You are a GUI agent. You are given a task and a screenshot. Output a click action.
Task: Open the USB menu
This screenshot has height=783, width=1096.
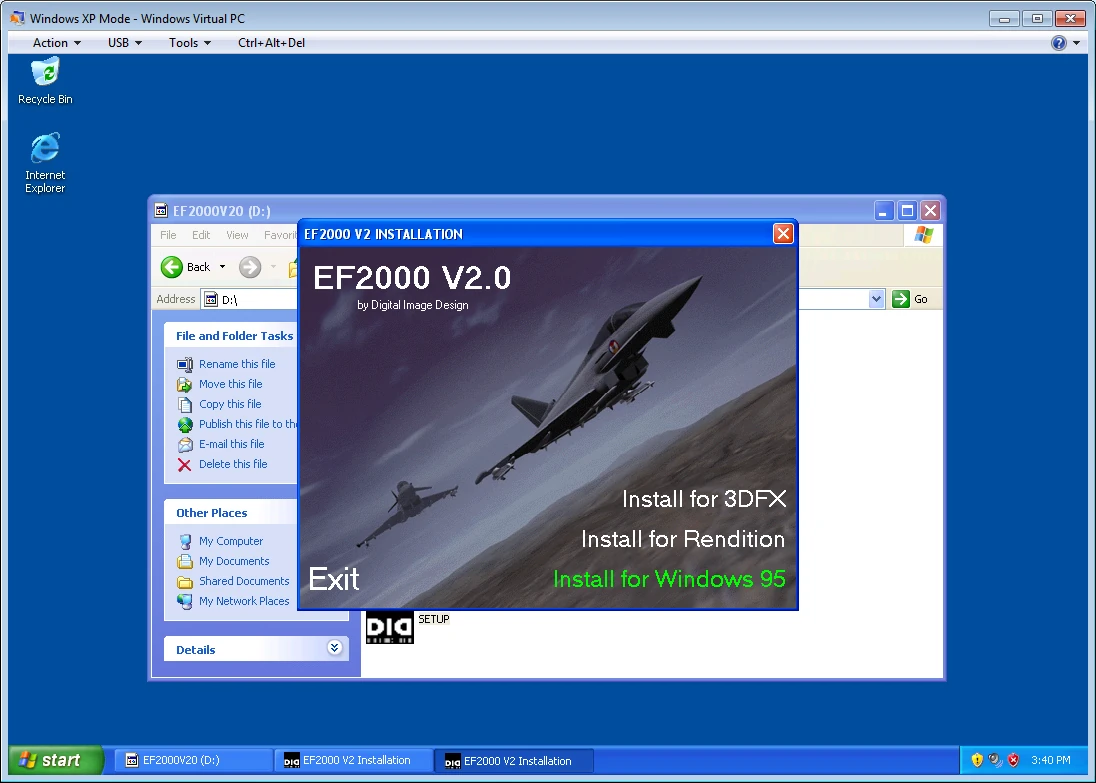pos(124,43)
